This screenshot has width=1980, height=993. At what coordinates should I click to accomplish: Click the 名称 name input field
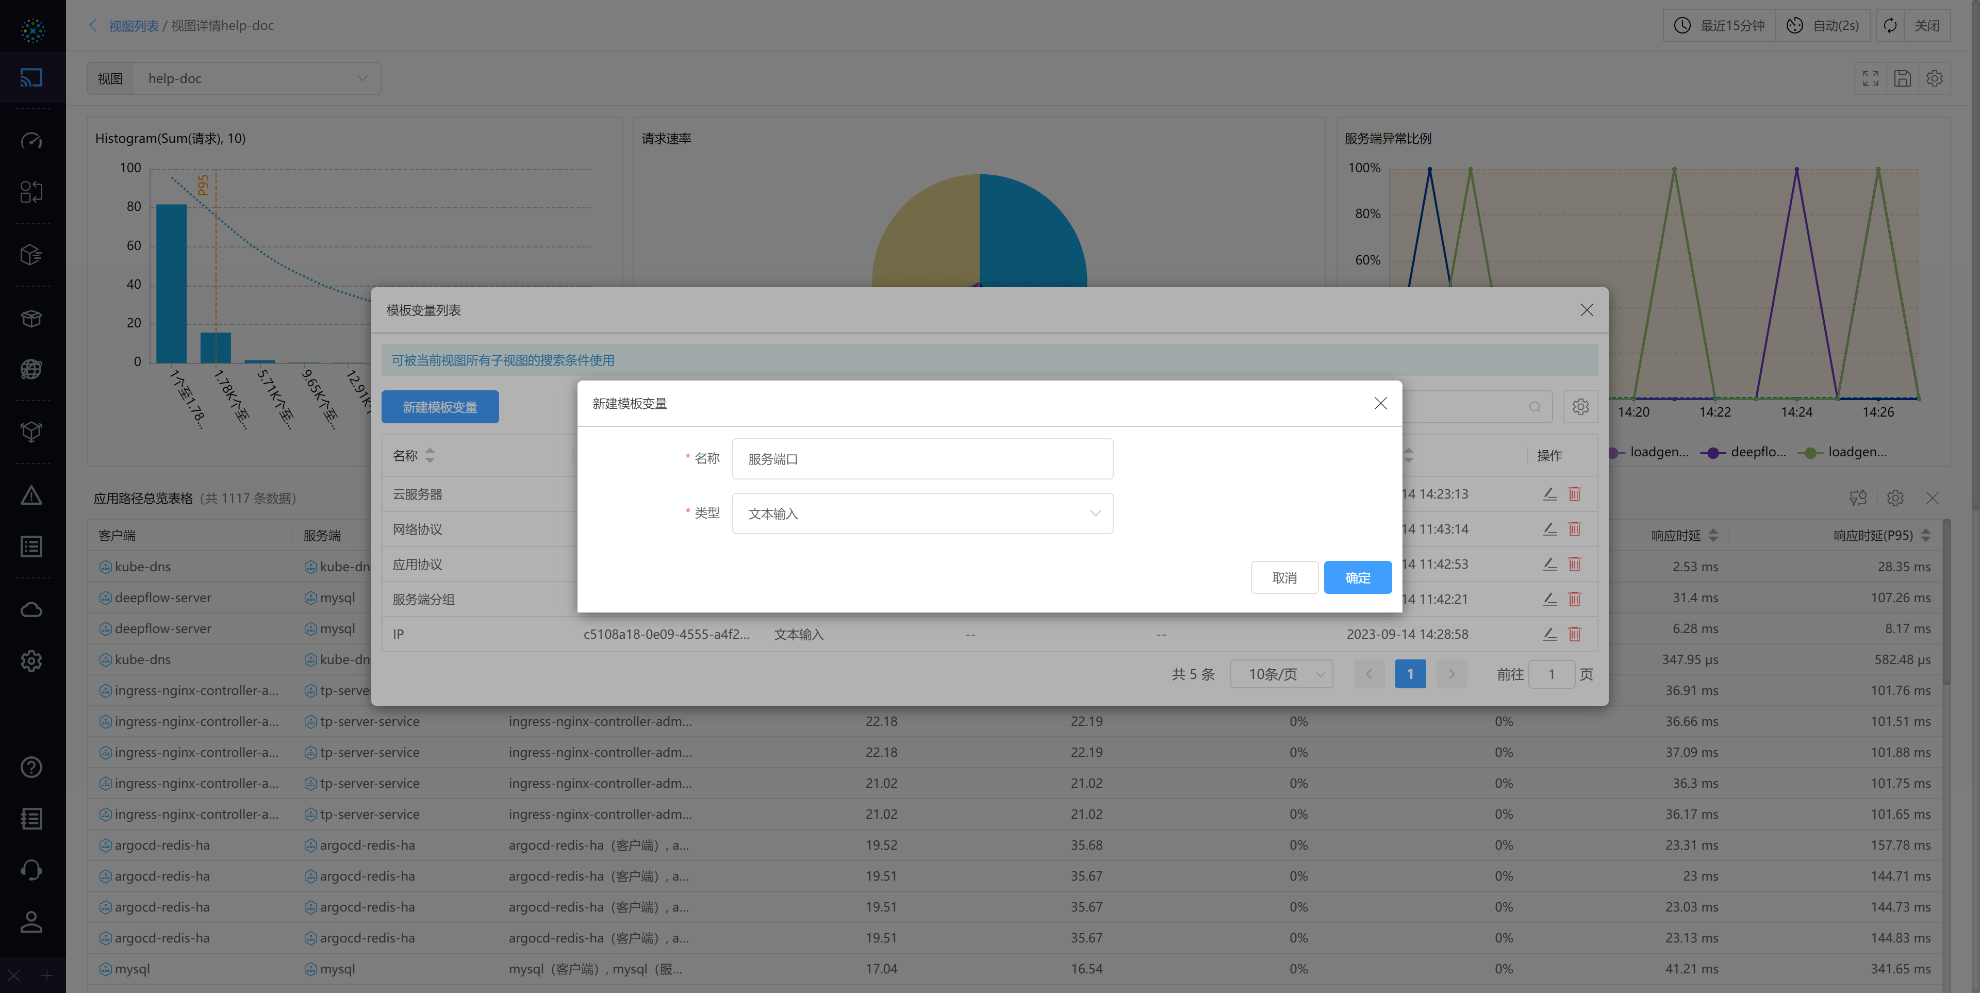coord(922,459)
